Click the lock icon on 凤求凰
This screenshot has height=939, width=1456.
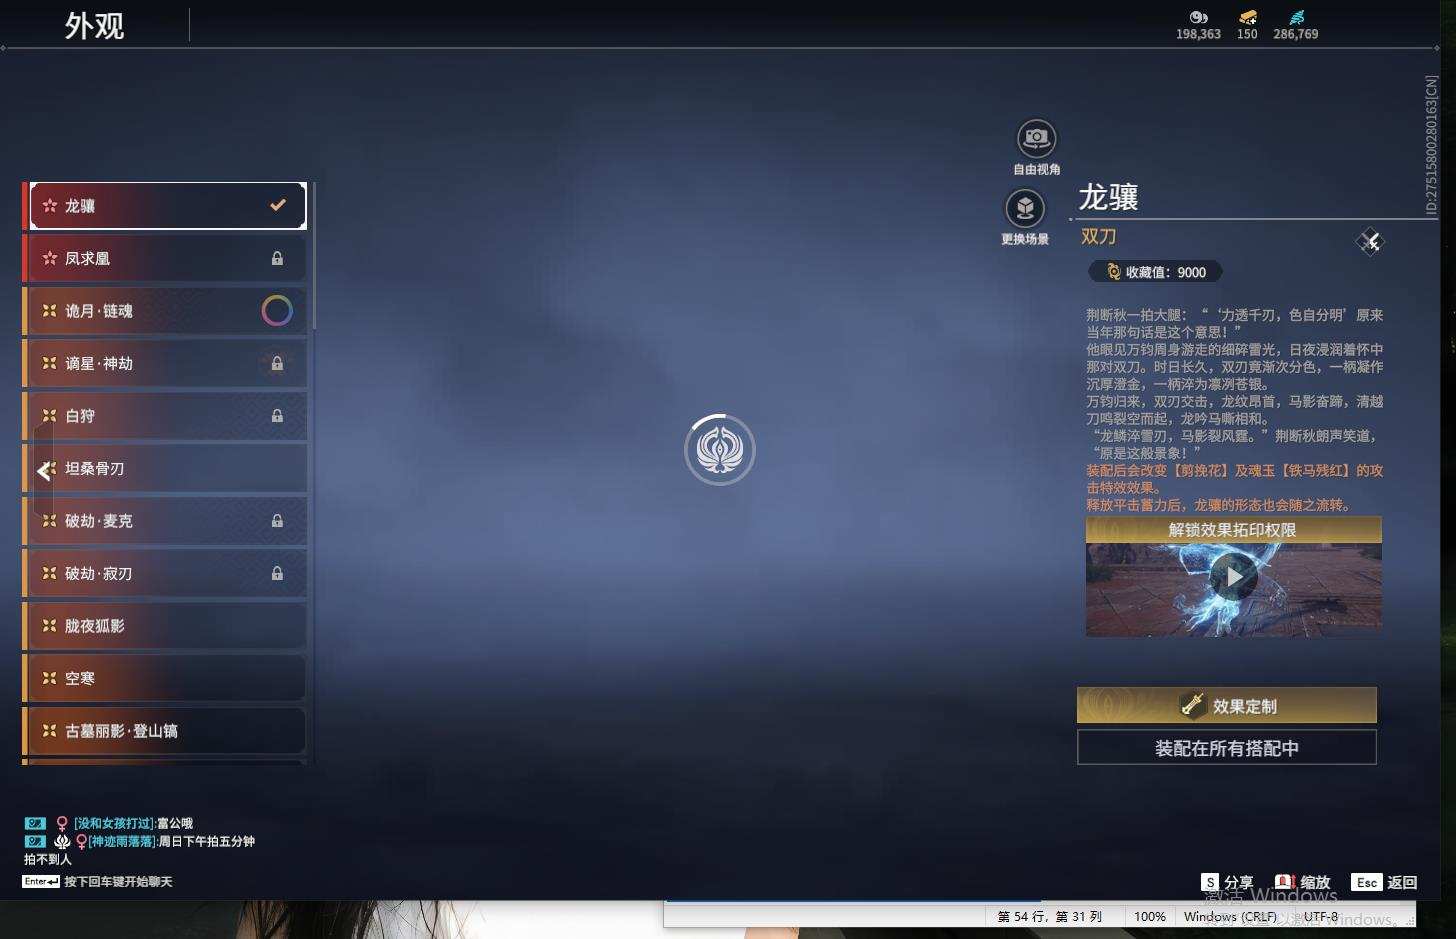click(277, 258)
